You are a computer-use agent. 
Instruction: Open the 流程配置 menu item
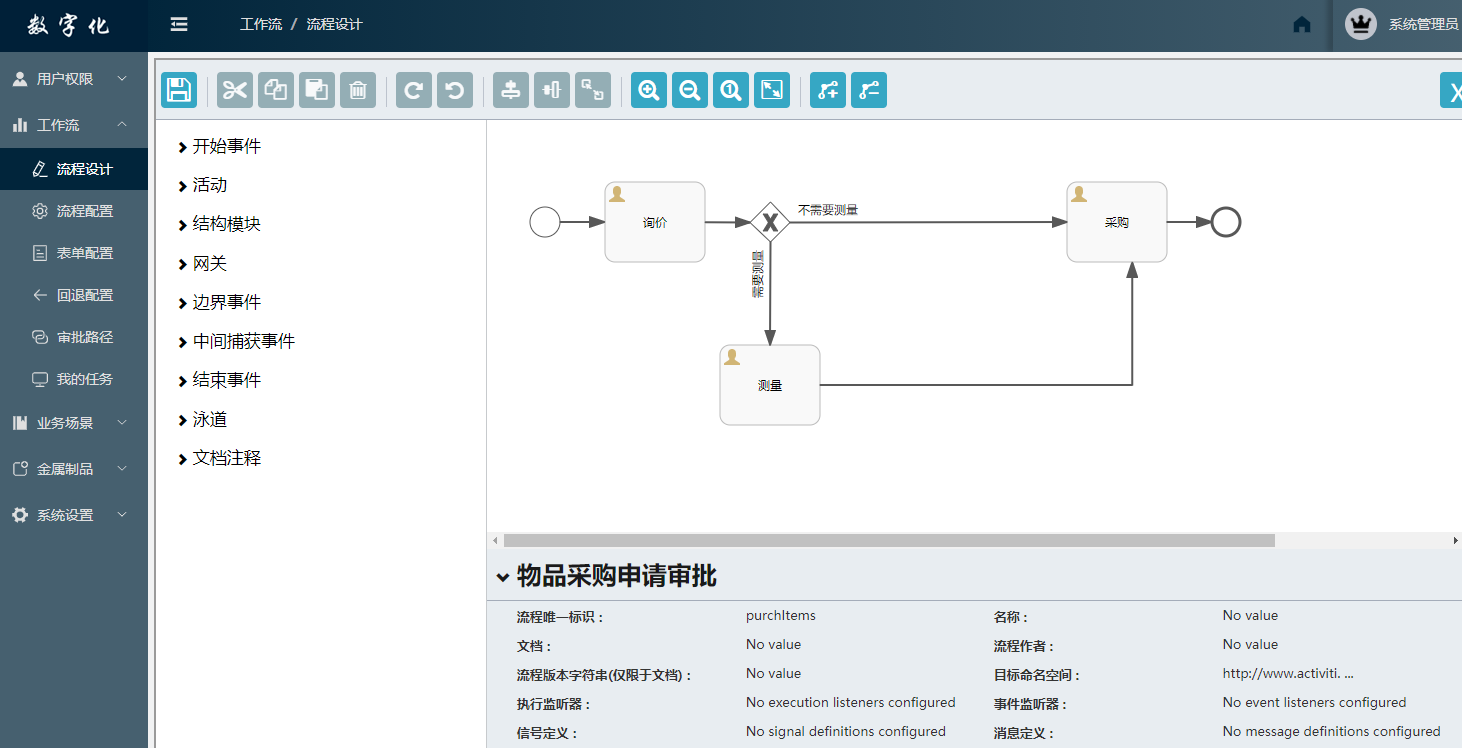click(x=84, y=211)
